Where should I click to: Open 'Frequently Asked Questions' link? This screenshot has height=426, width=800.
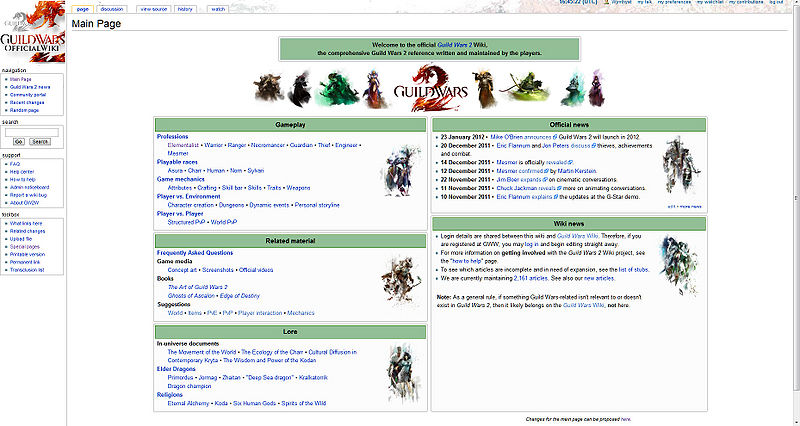coord(195,253)
